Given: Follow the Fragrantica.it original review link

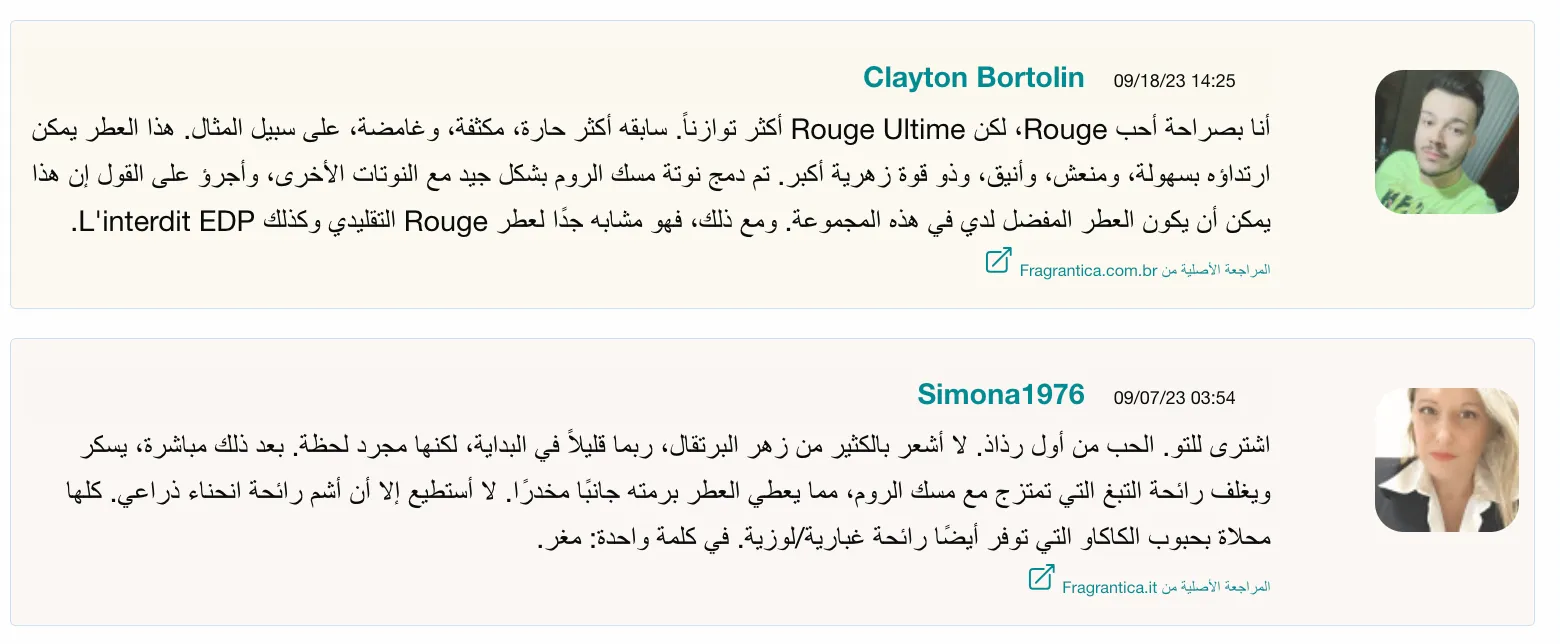Looking at the screenshot, I should click(x=1110, y=588).
